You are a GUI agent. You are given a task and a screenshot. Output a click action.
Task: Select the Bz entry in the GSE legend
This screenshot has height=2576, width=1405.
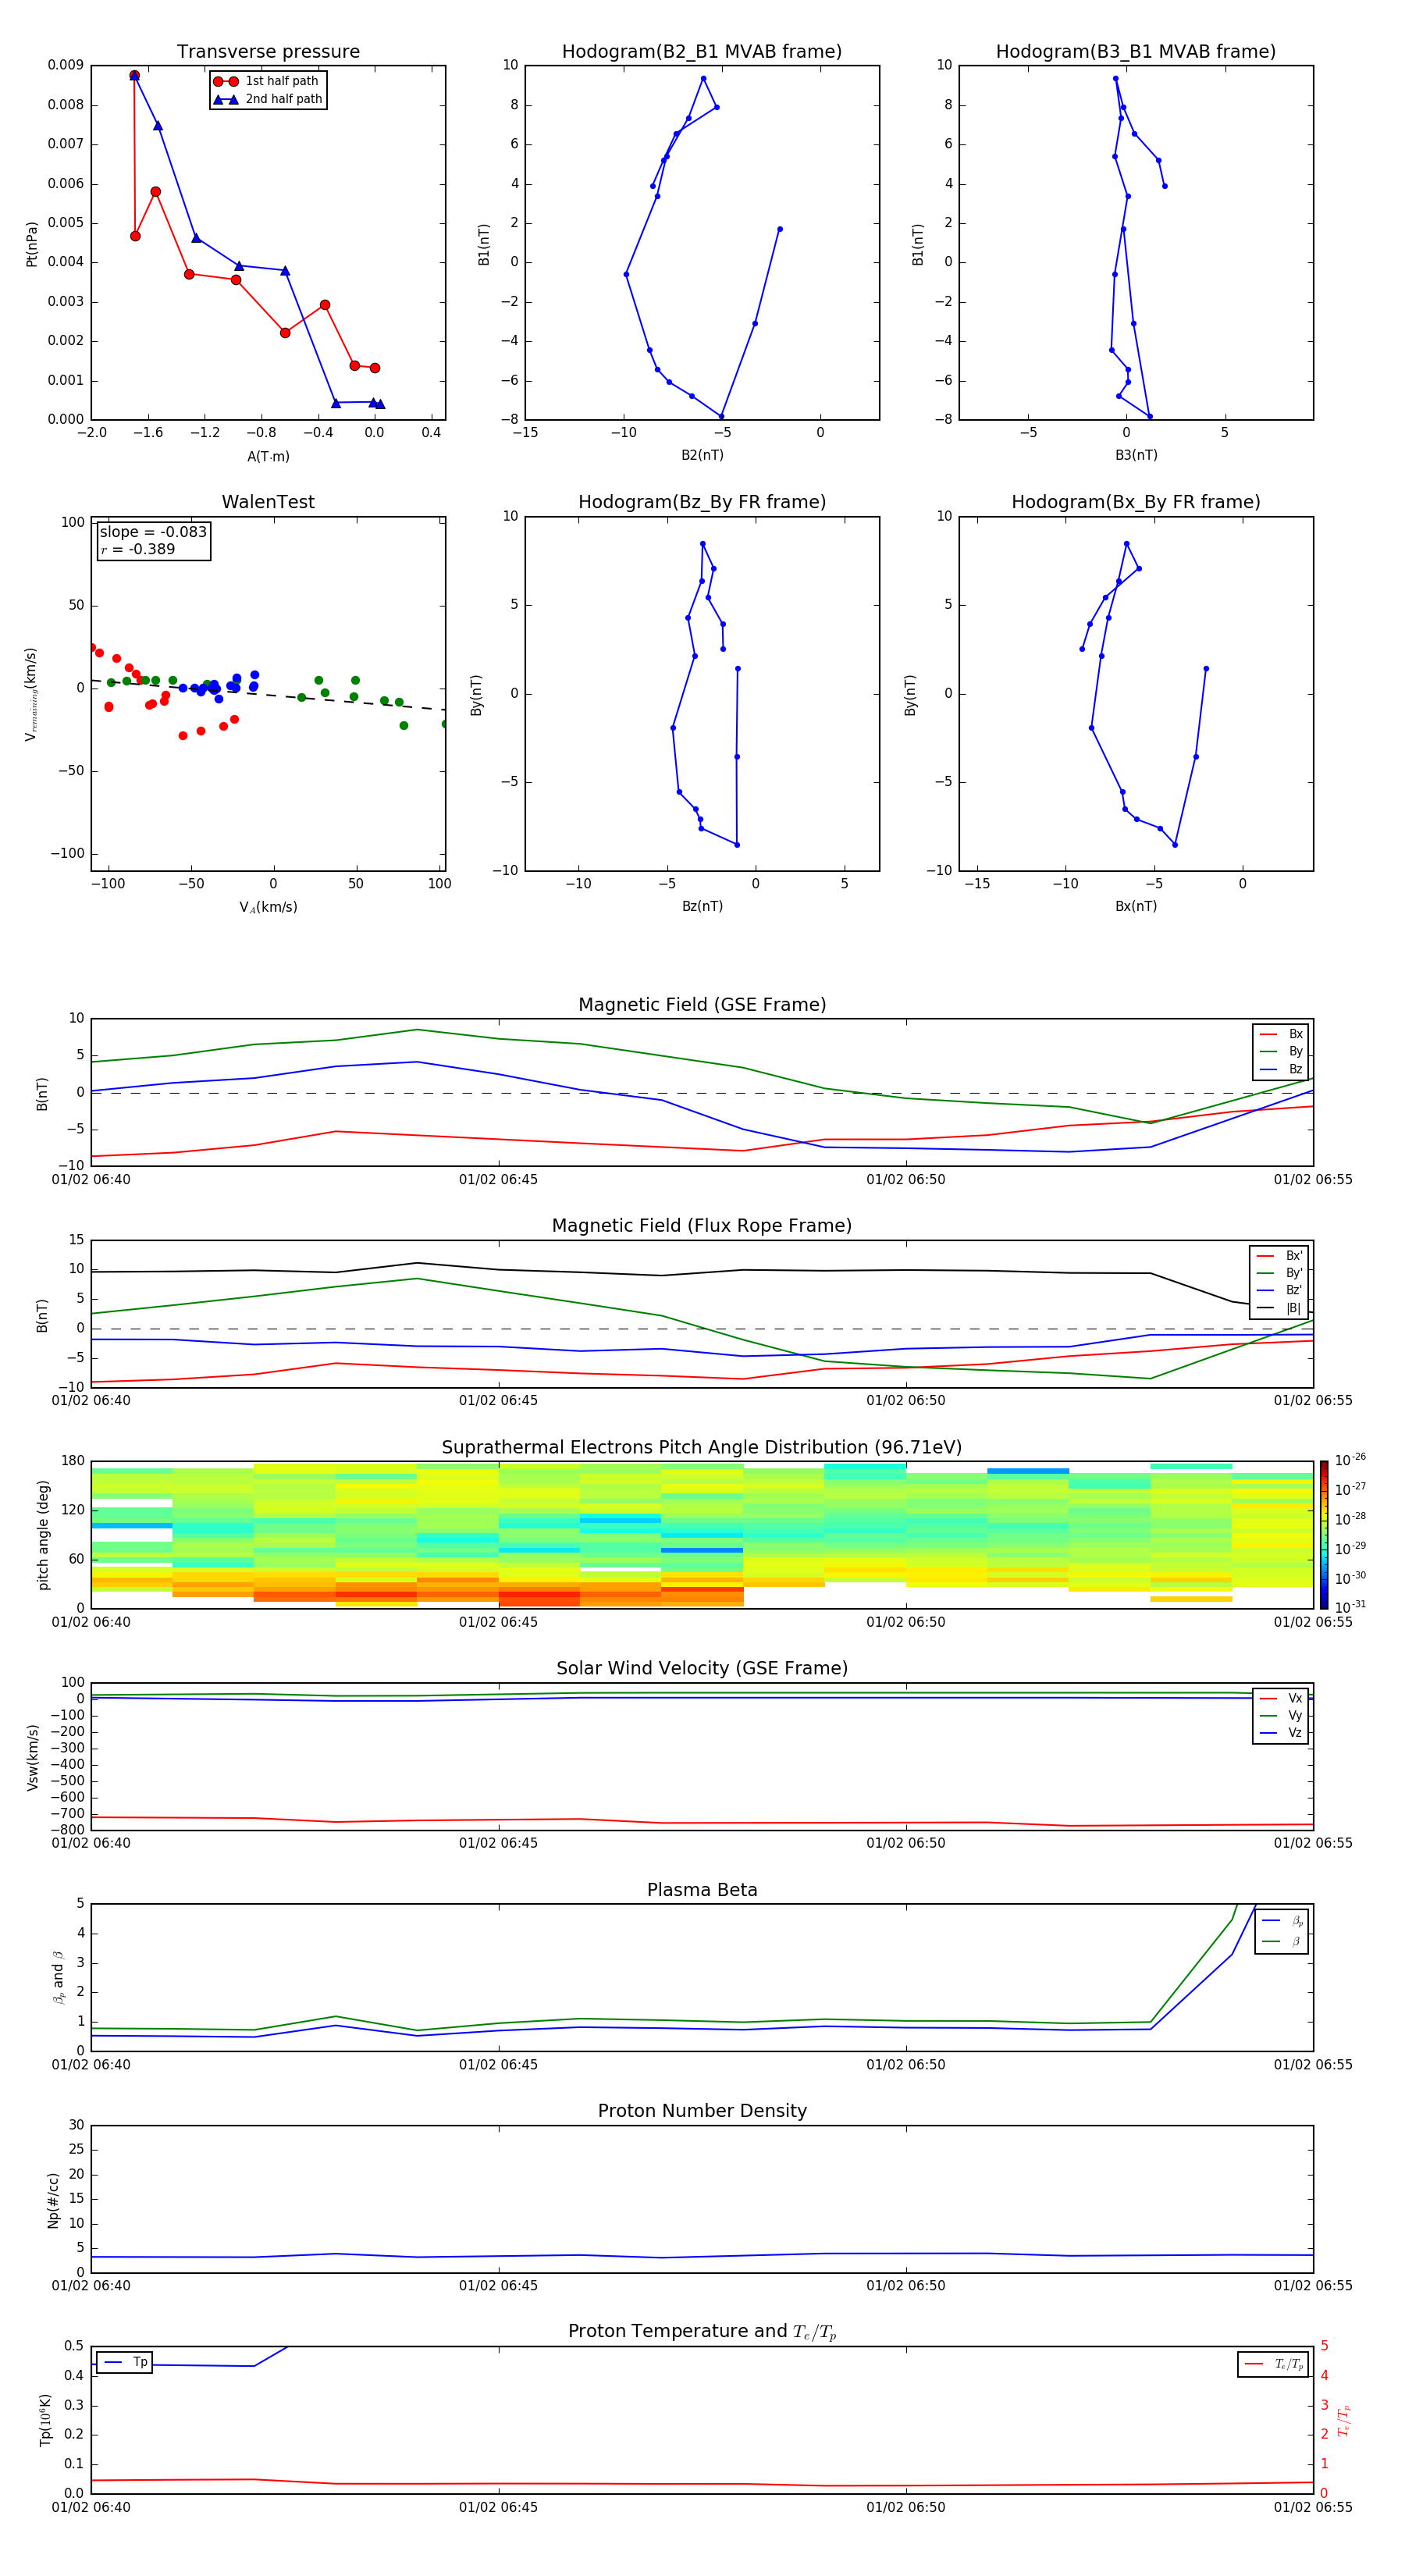tap(1281, 1070)
